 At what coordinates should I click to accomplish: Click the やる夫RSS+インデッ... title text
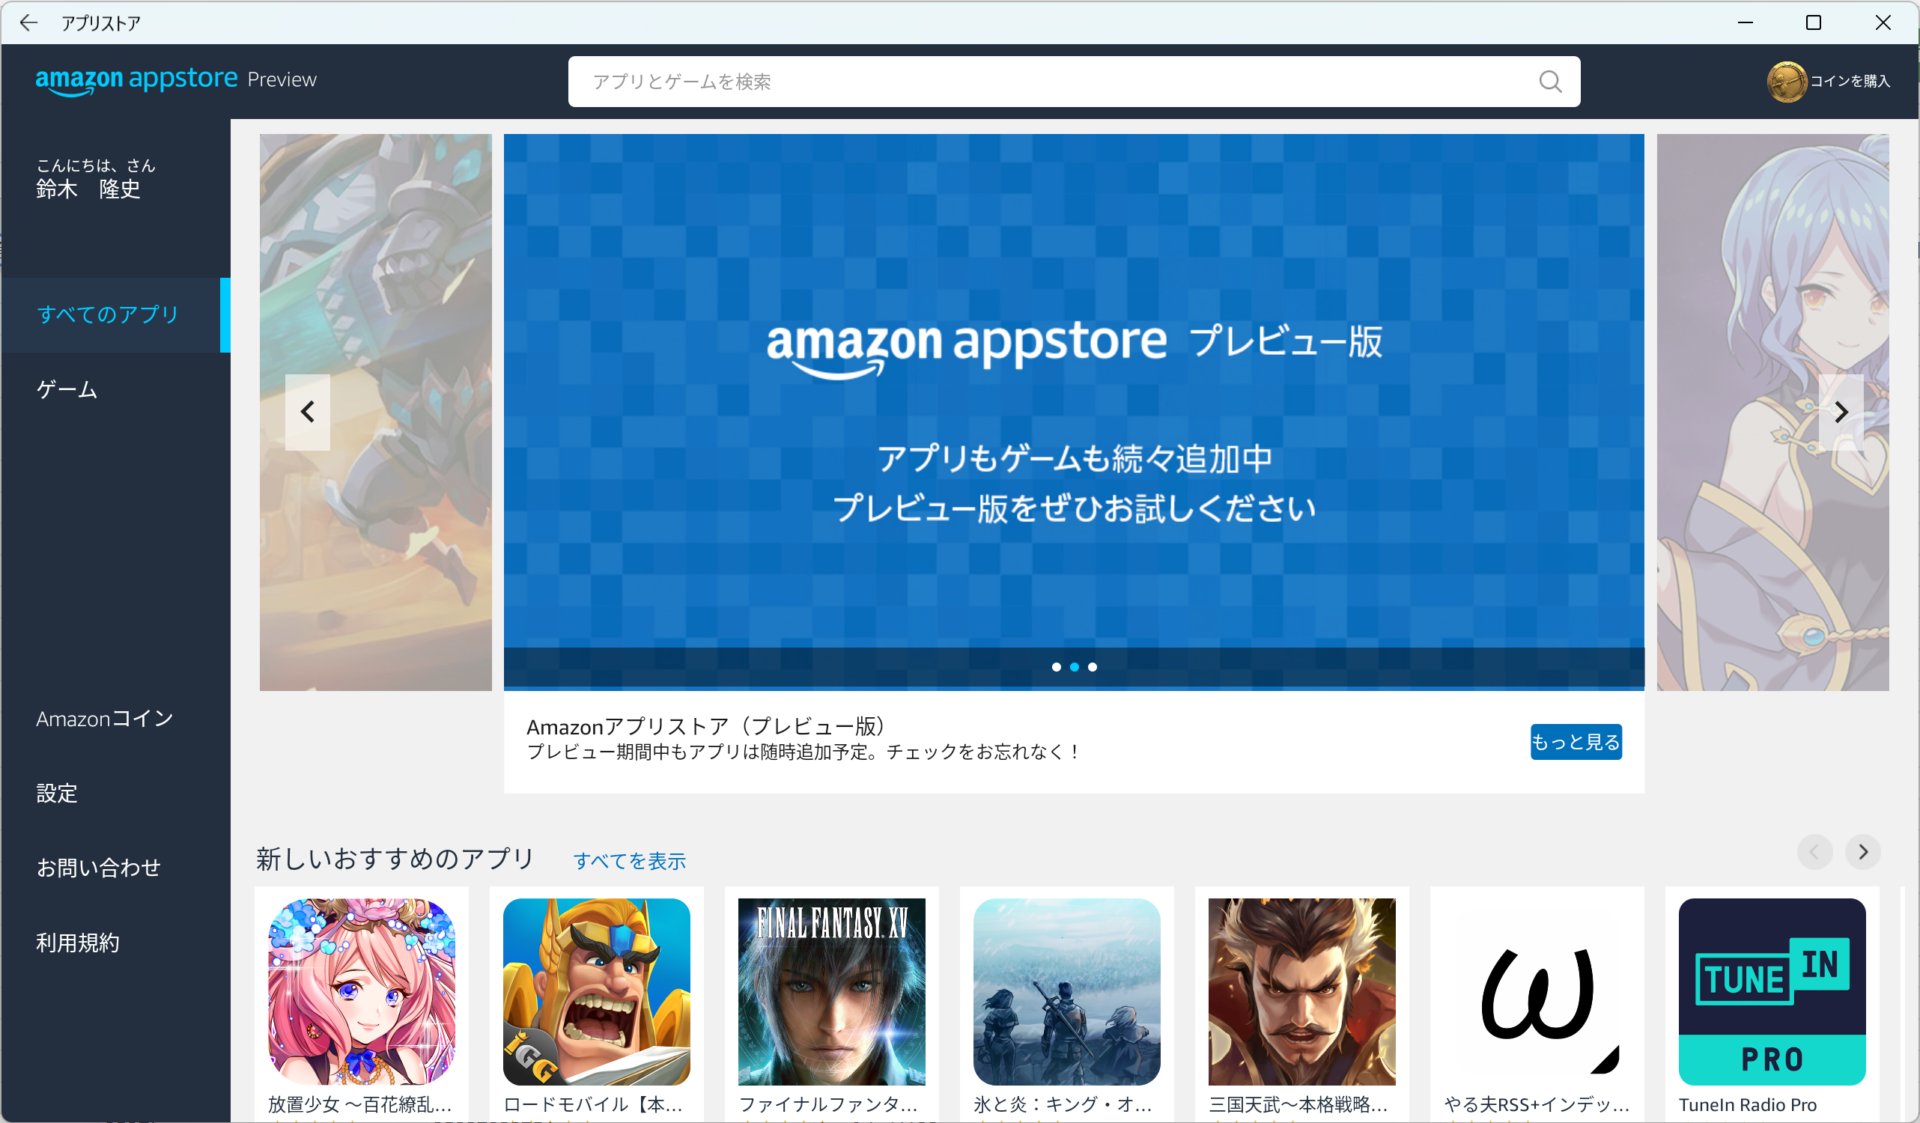click(1537, 1105)
